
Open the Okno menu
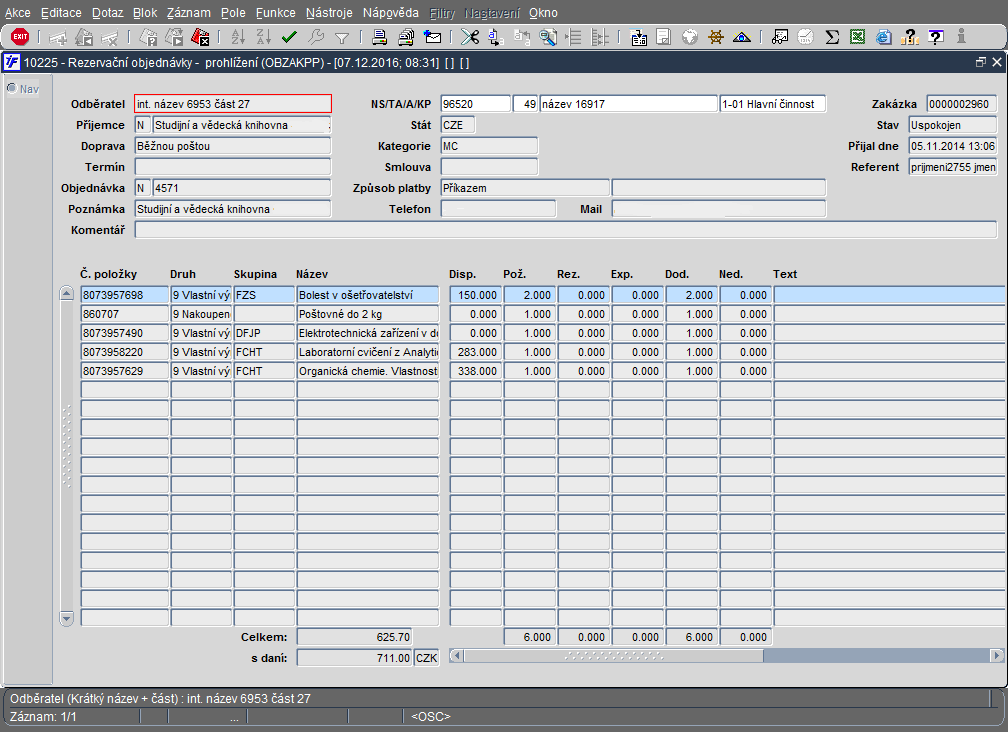coord(543,13)
